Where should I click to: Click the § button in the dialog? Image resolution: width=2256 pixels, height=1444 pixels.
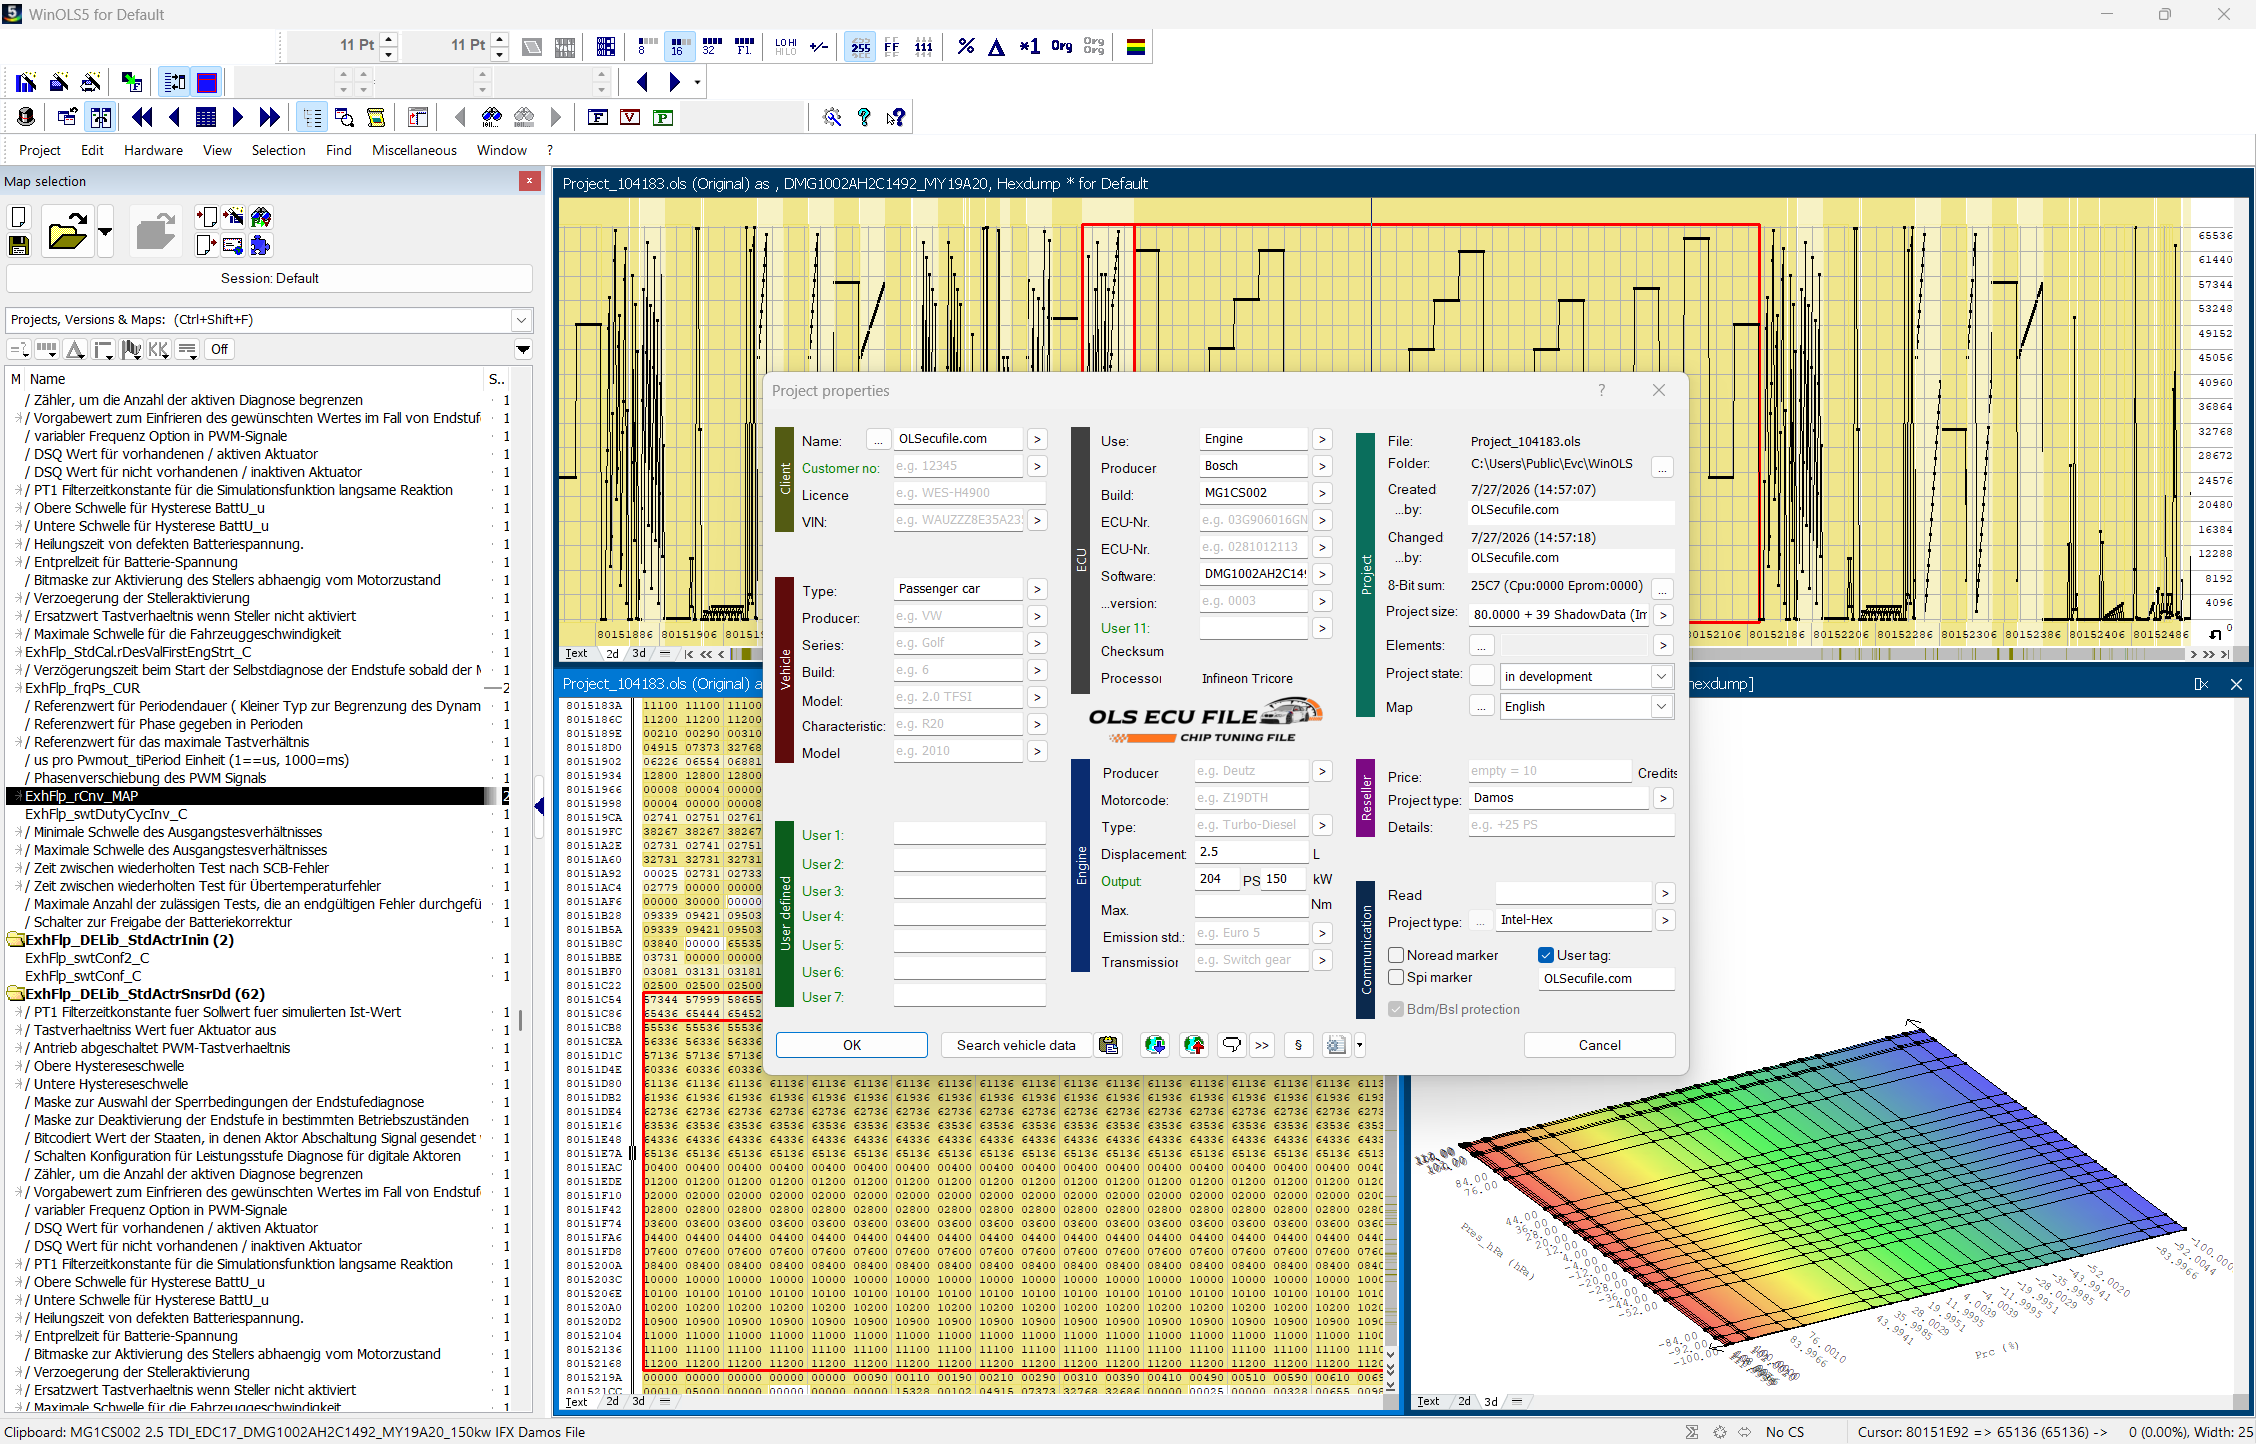pyautogui.click(x=1298, y=1045)
